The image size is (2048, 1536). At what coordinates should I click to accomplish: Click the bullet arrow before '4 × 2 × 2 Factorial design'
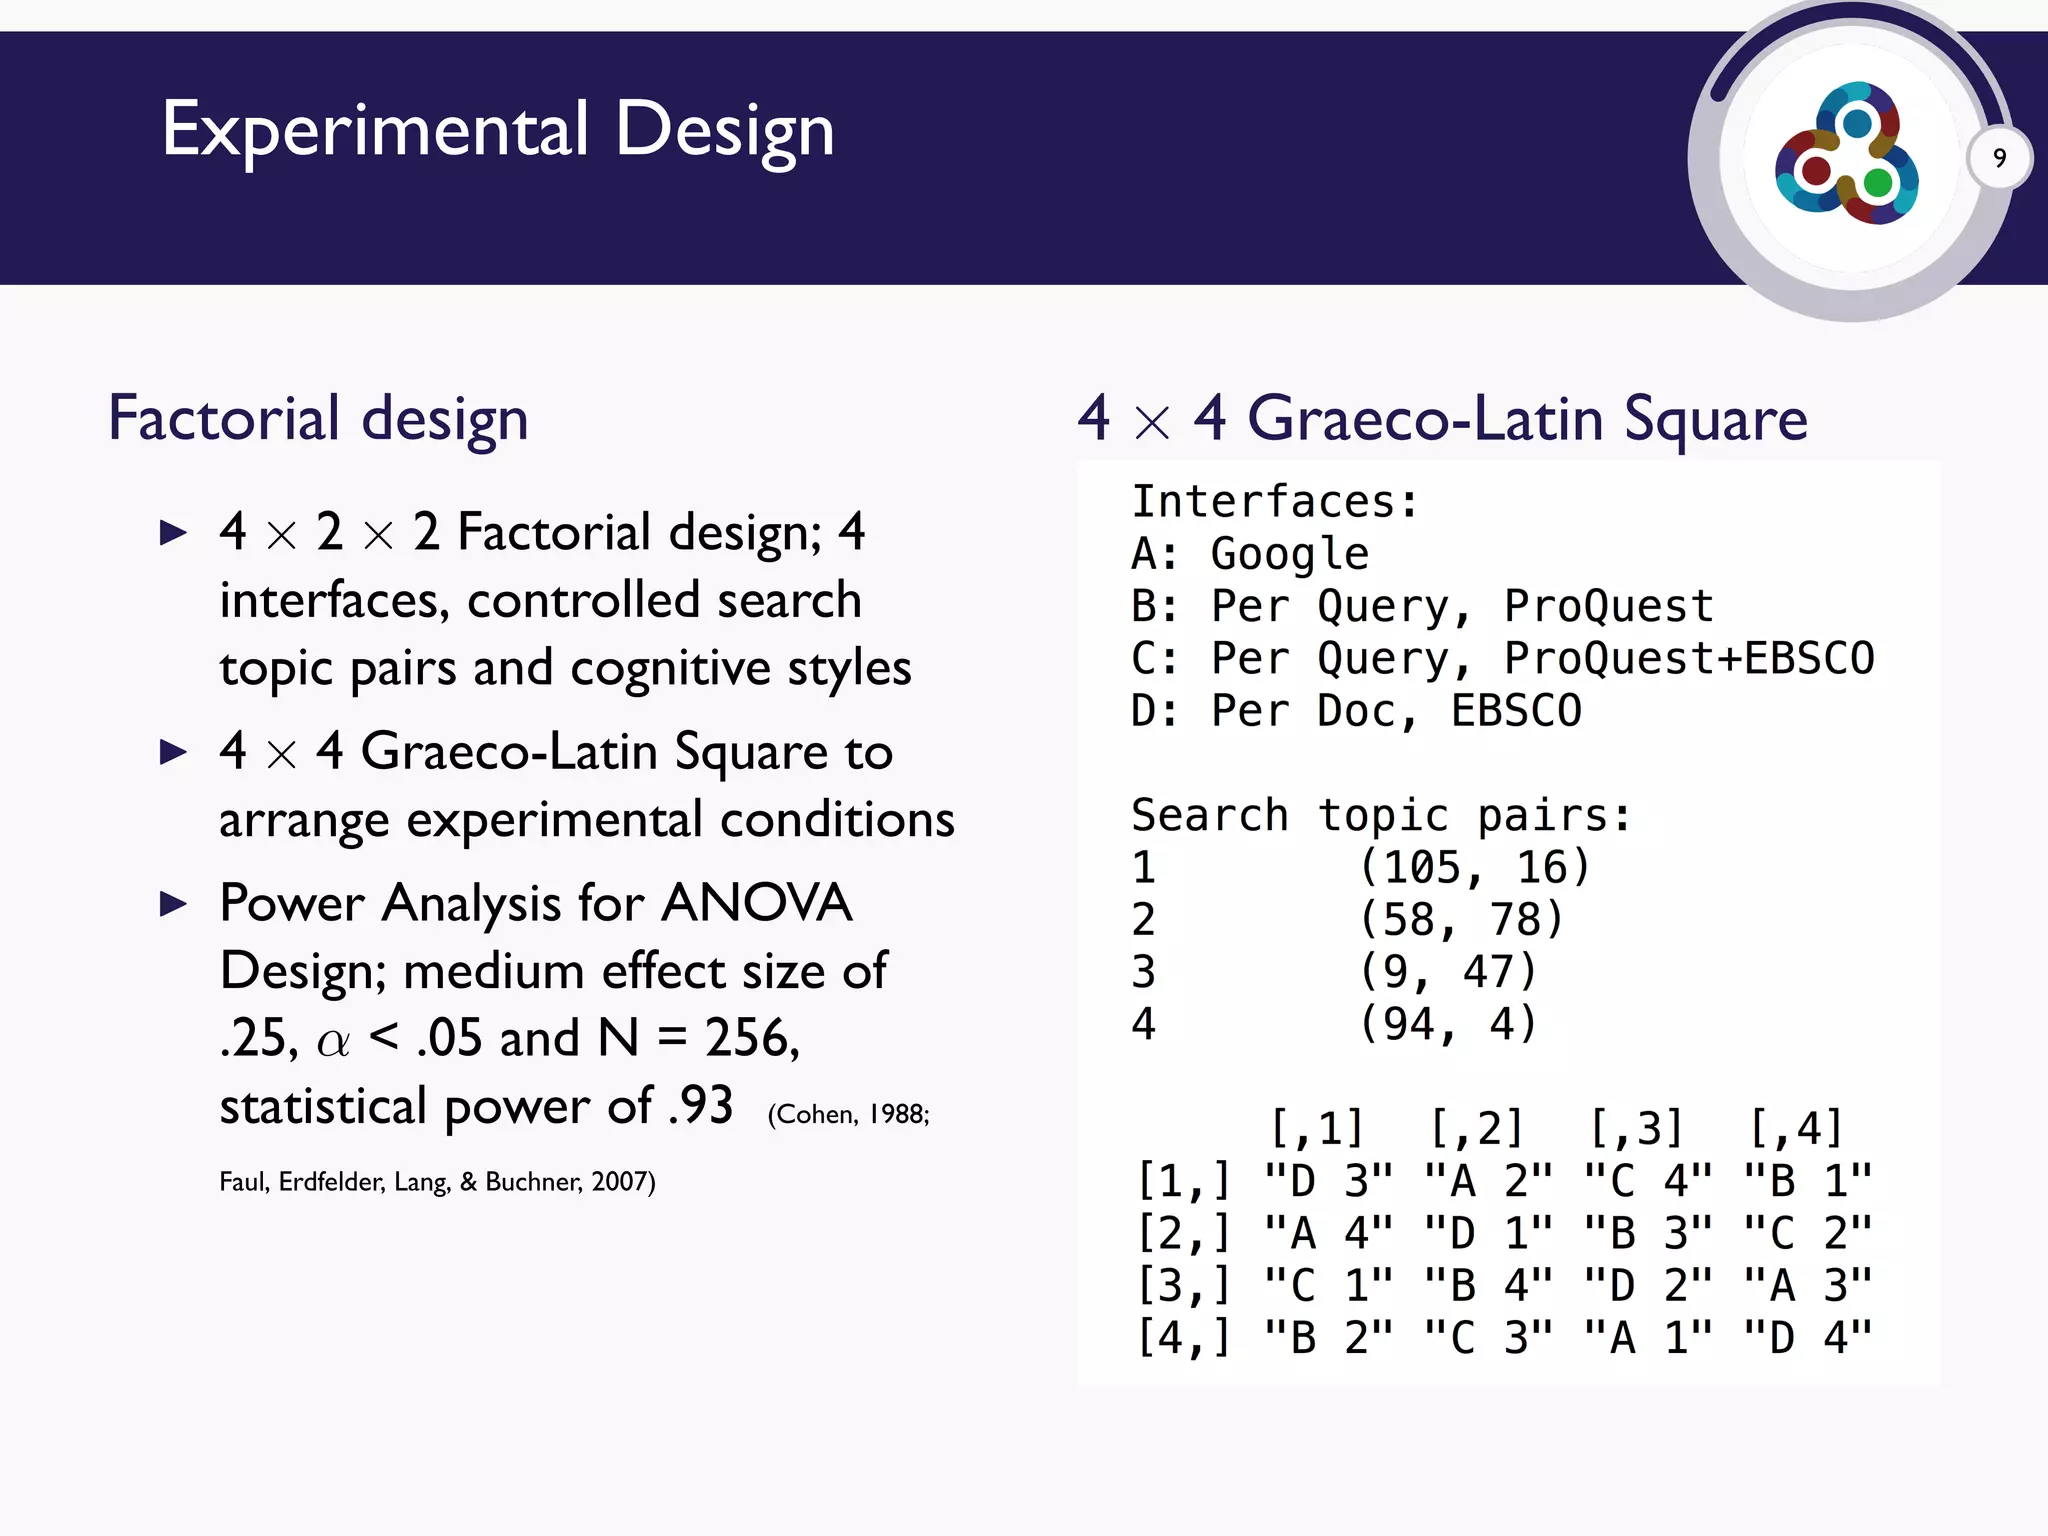coord(174,532)
